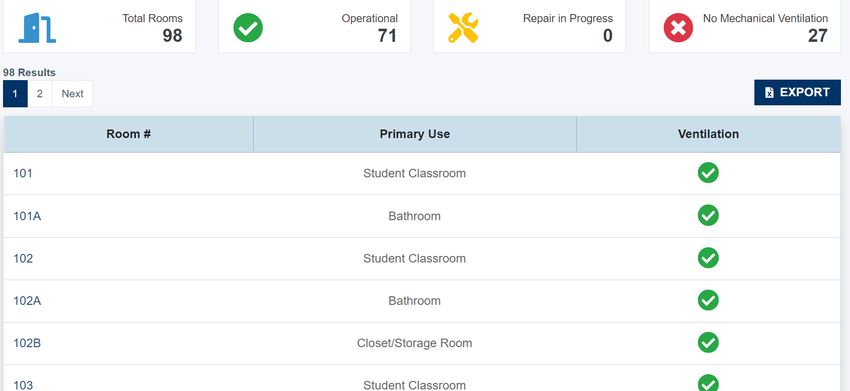Click the yellow wrench Repair in Progress icon
The image size is (850, 391).
tap(463, 28)
